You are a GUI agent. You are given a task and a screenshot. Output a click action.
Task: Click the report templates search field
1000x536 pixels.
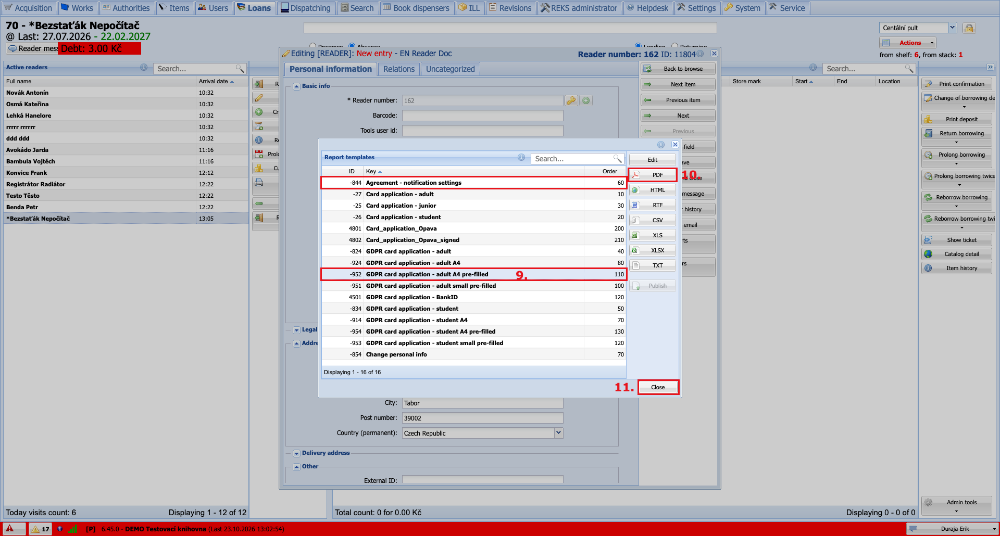pyautogui.click(x=573, y=158)
